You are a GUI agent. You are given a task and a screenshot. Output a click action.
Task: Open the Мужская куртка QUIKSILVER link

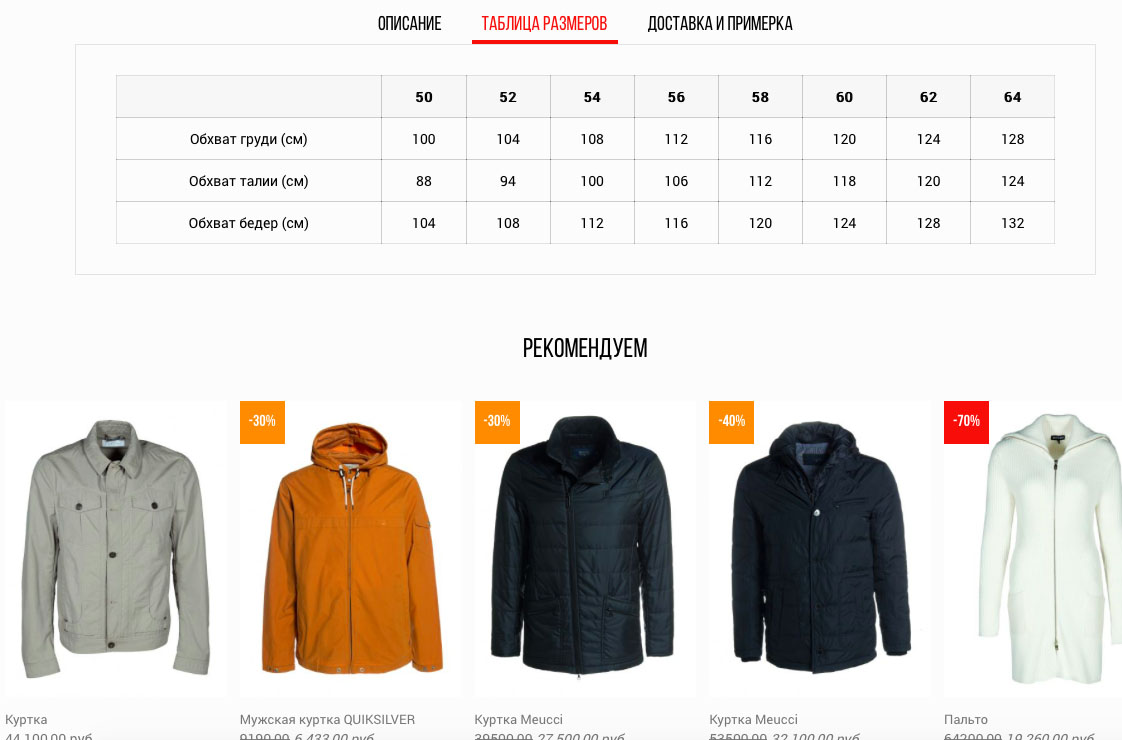click(x=327, y=719)
